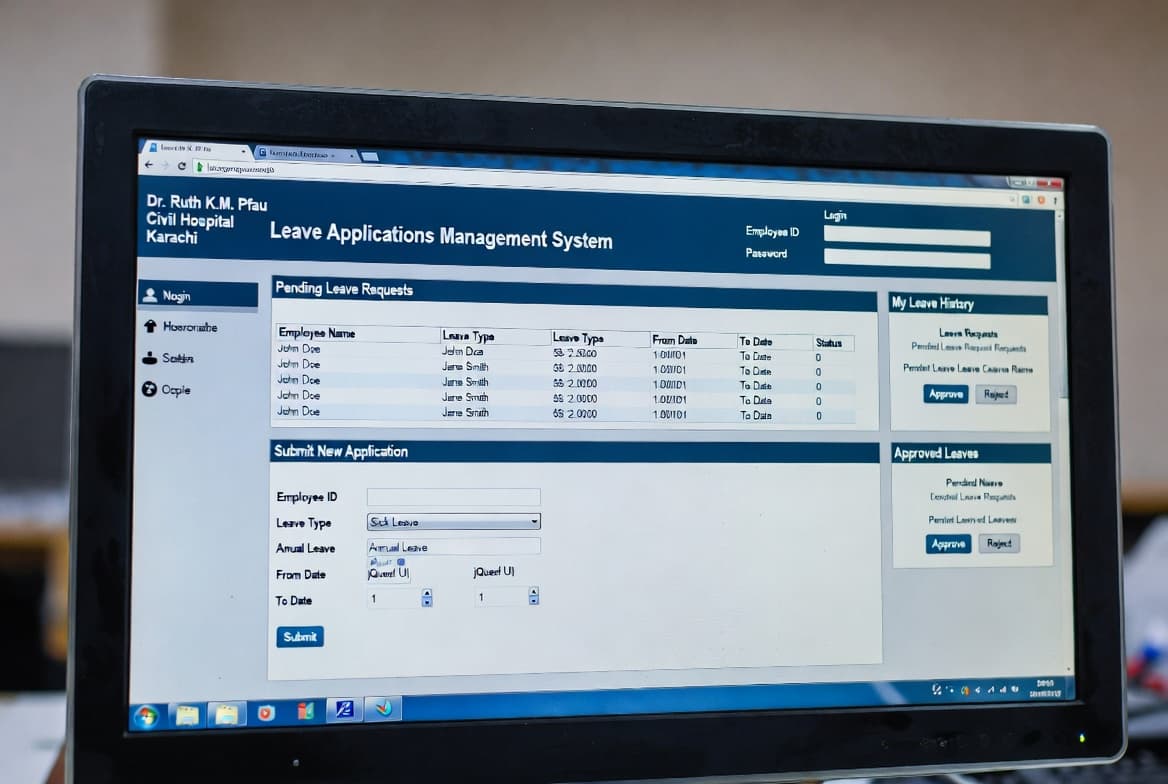This screenshot has height=784, width=1168.
Task: Close the second browser tab
Action: pyautogui.click(x=351, y=156)
